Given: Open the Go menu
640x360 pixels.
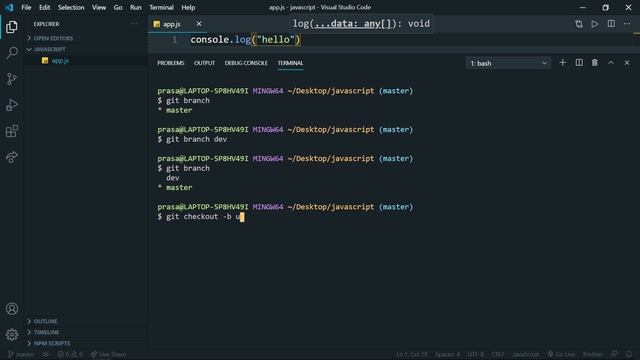Looking at the screenshot, I should pyautogui.click(x=118, y=7).
